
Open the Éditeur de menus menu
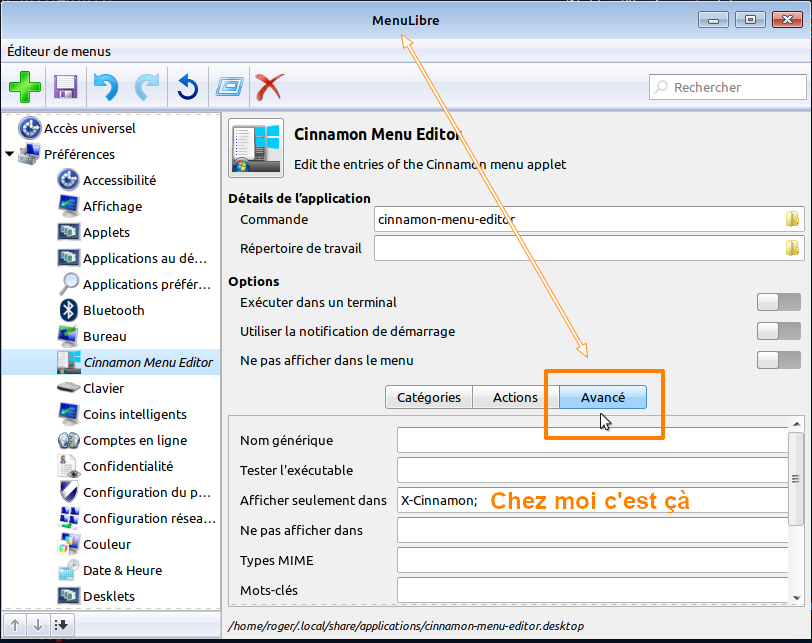59,51
